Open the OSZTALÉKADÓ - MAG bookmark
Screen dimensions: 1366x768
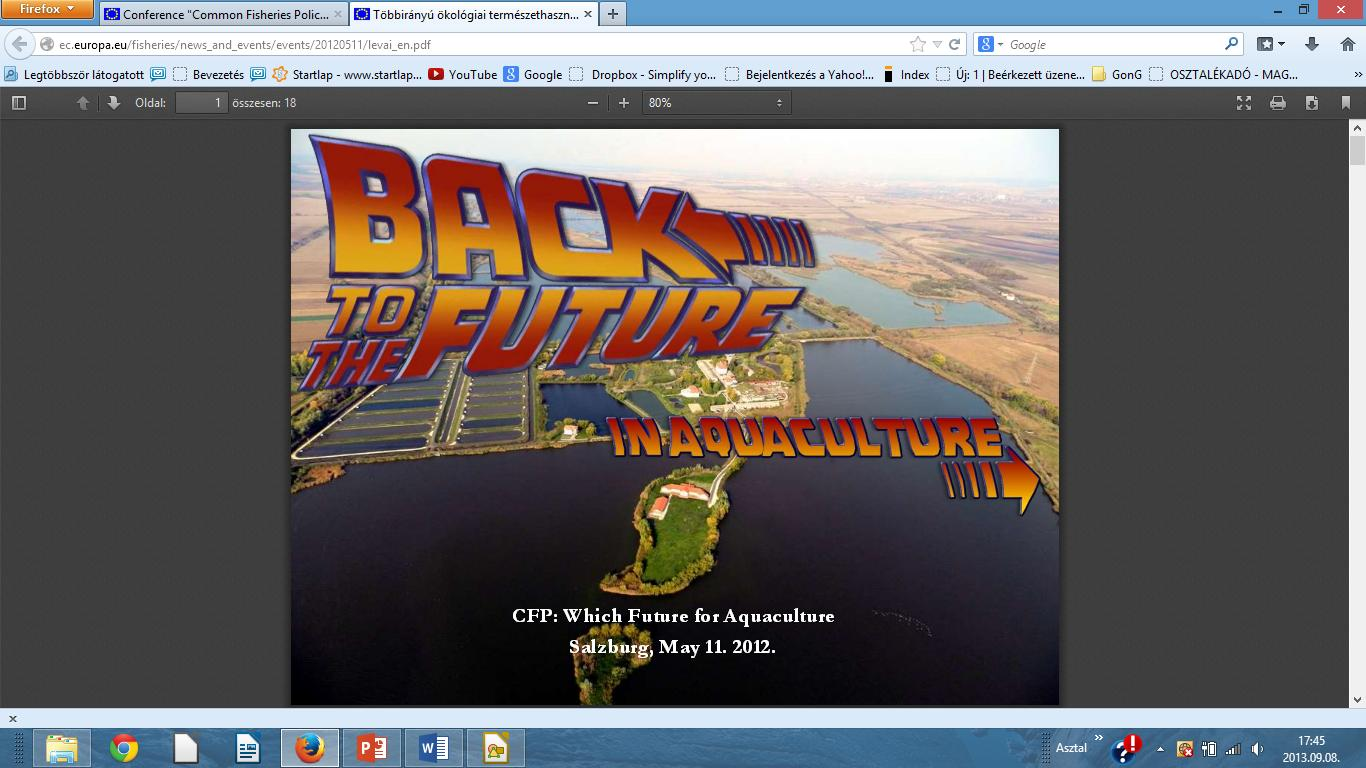point(1224,74)
